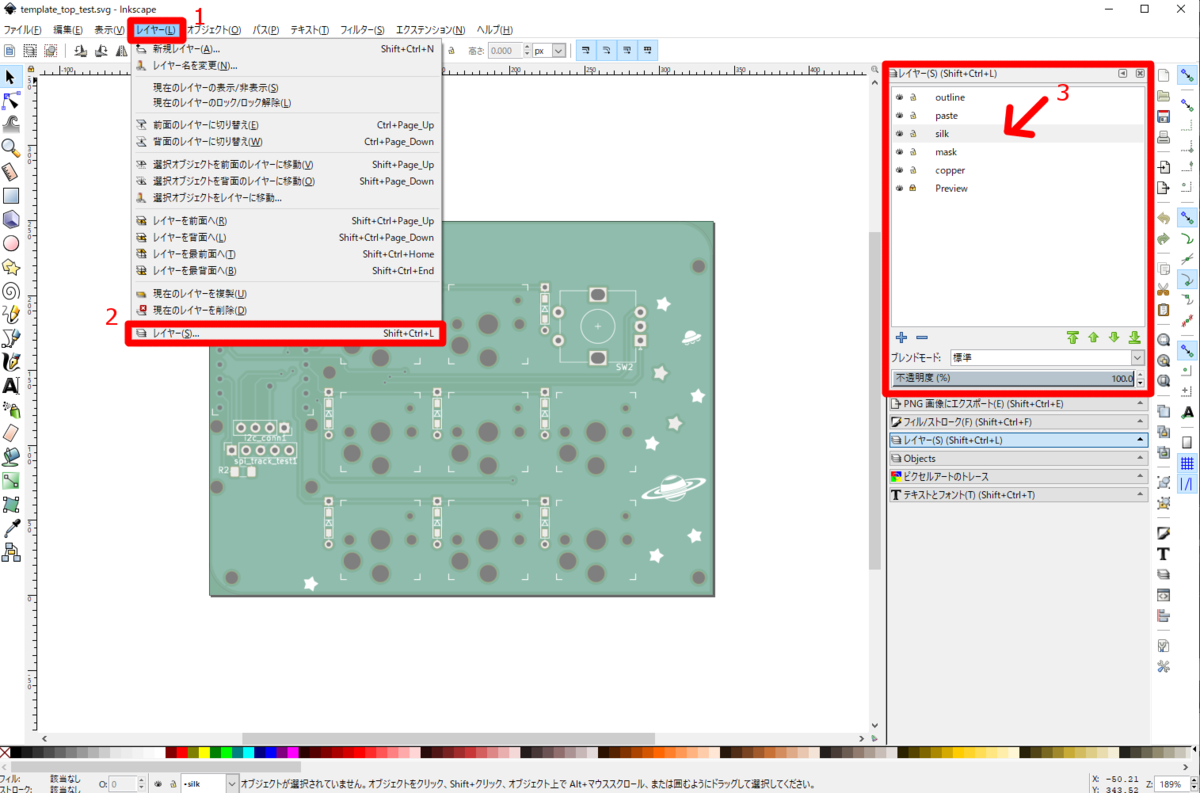Unlock the Preview layer
This screenshot has height=793, width=1200.
(912, 188)
